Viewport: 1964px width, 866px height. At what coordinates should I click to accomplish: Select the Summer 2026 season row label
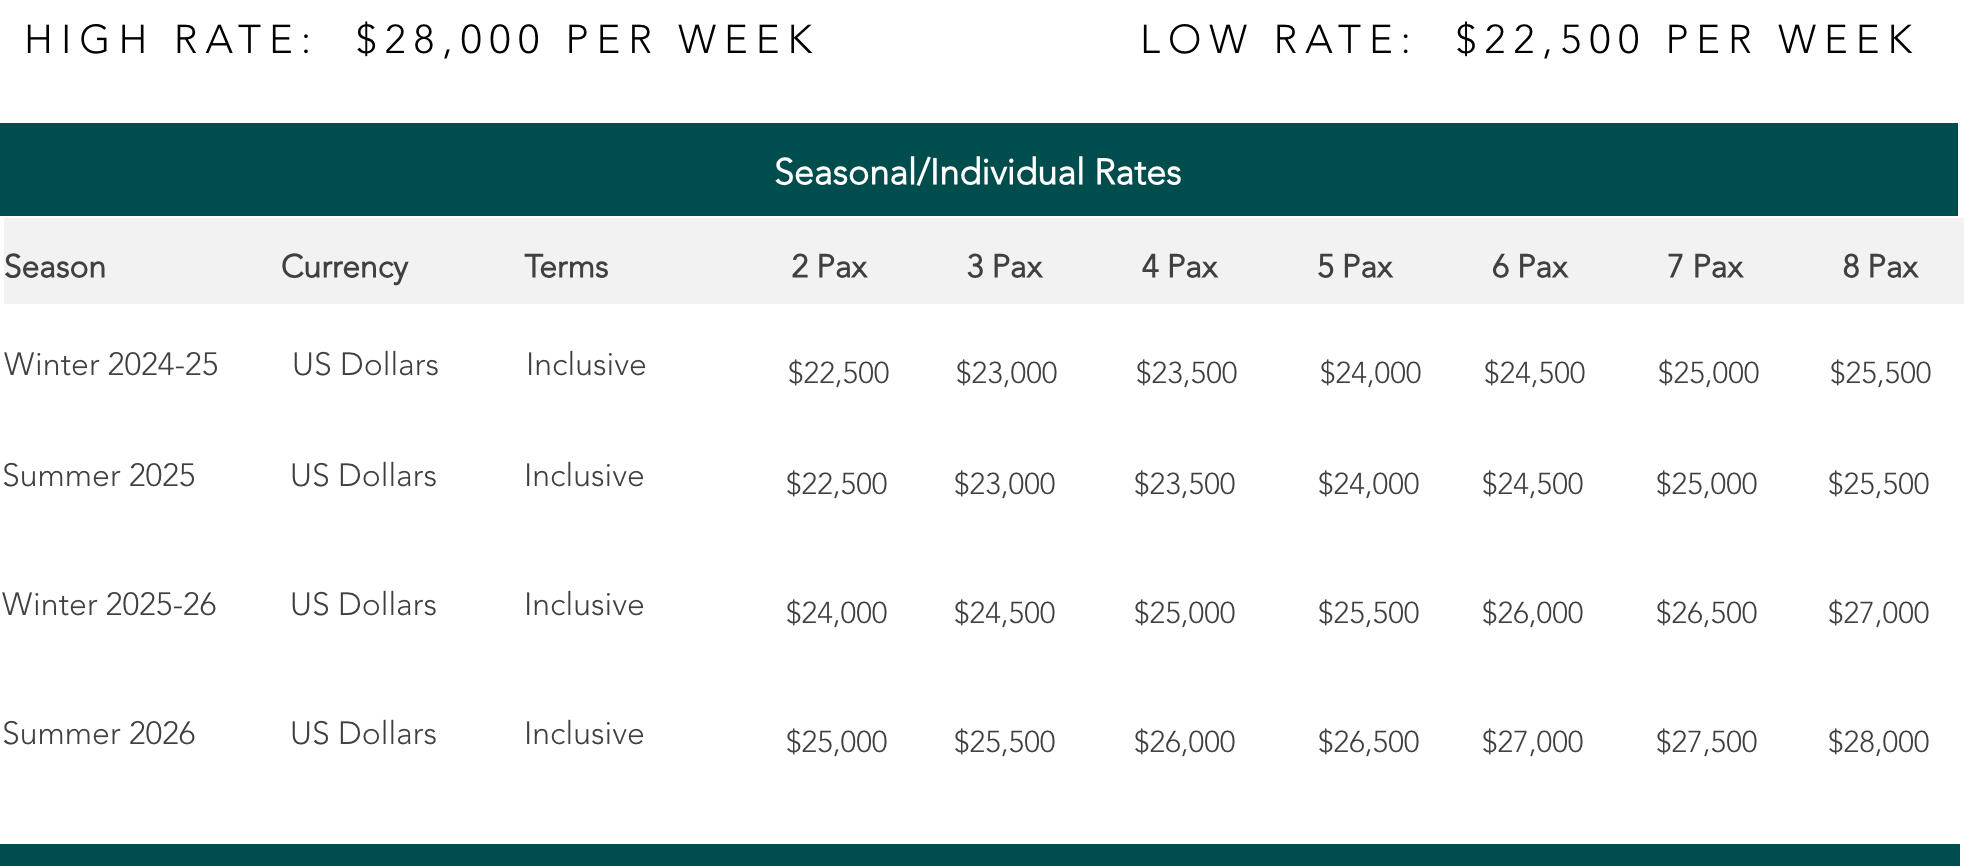(99, 734)
